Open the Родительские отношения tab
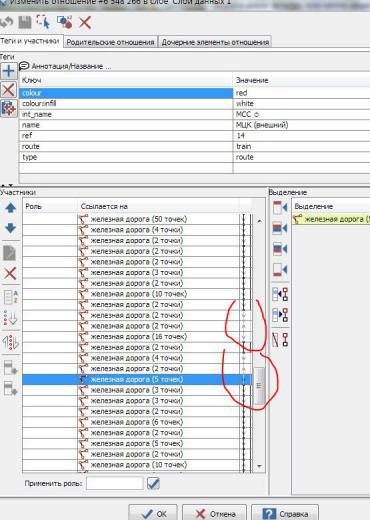Viewport: 370px width, 520px height. 110,42
